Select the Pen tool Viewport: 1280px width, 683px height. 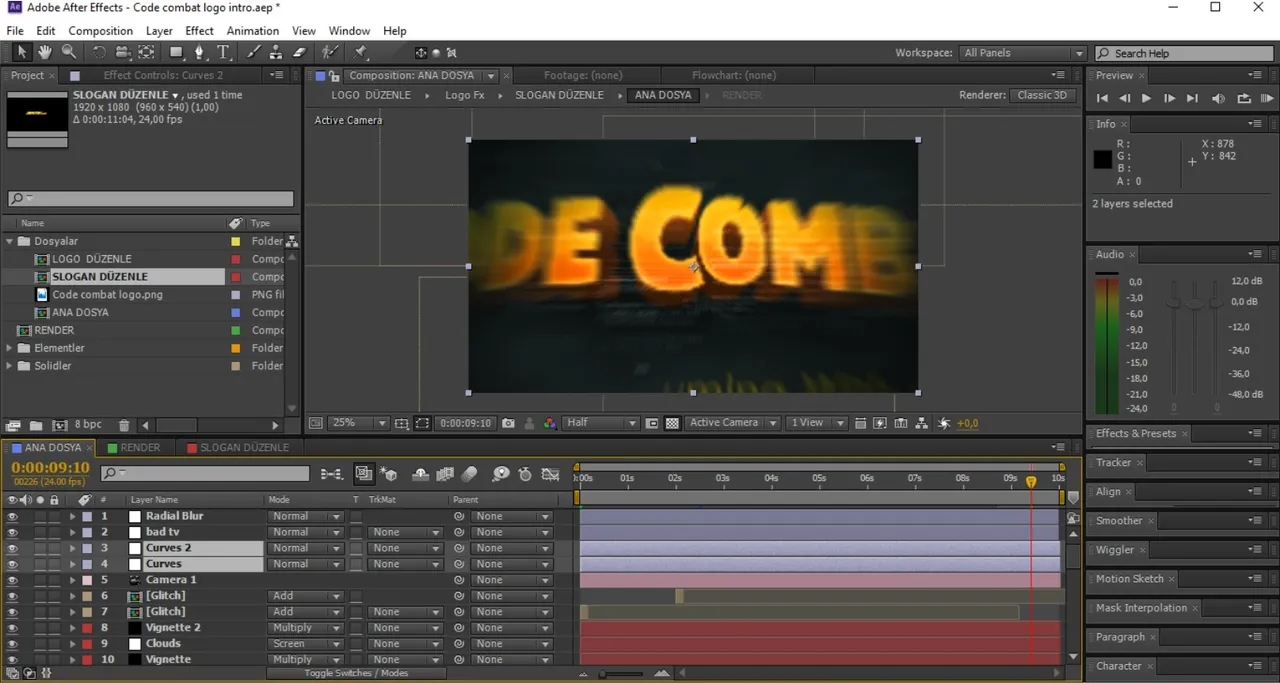coord(200,52)
